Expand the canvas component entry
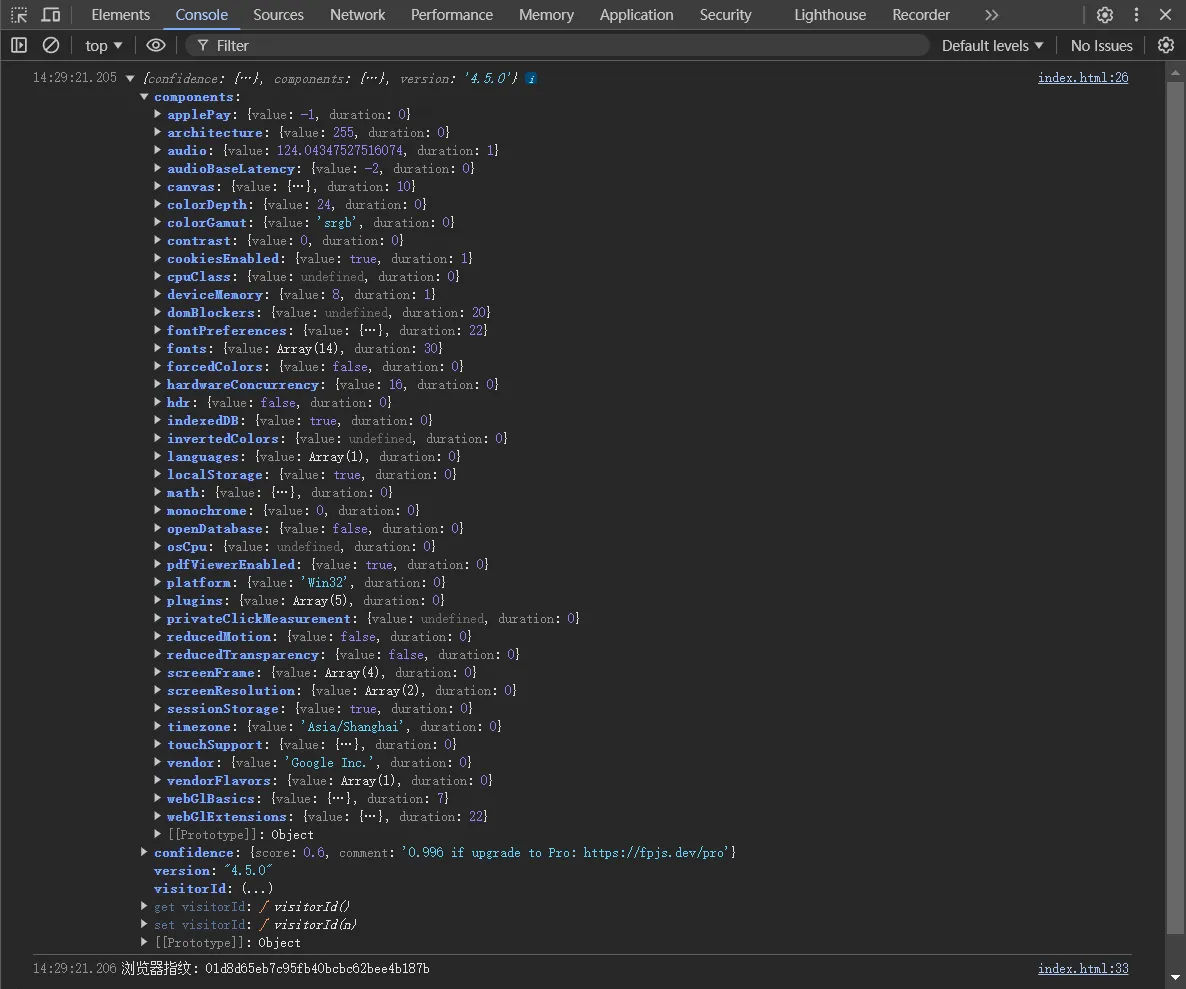Screen dimensions: 1186x989 [x=158, y=186]
